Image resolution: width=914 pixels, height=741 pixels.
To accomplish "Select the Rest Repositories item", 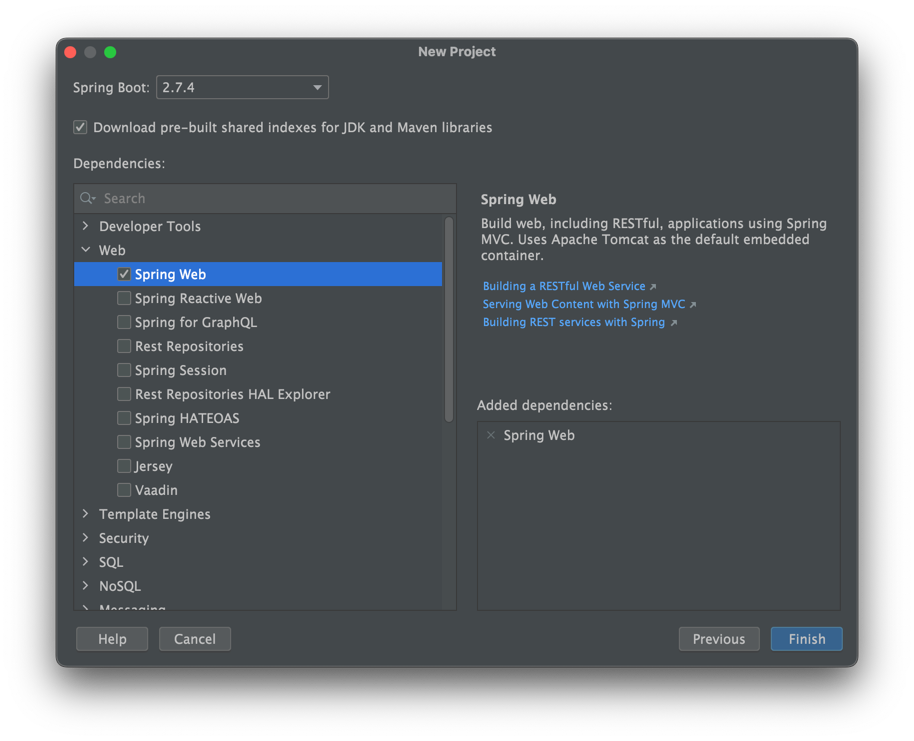I will click(x=189, y=346).
